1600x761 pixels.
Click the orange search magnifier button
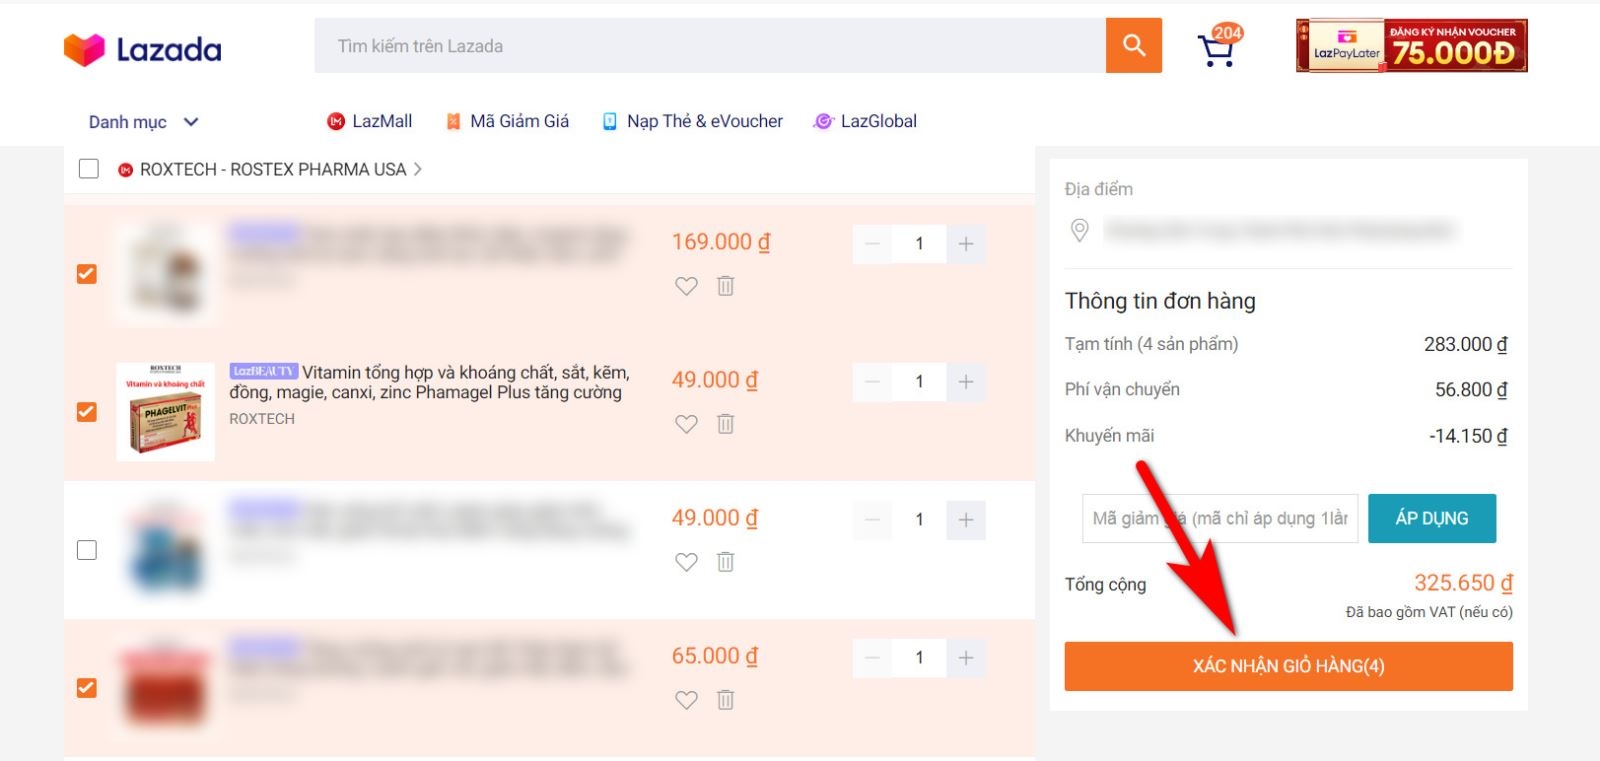1134,45
